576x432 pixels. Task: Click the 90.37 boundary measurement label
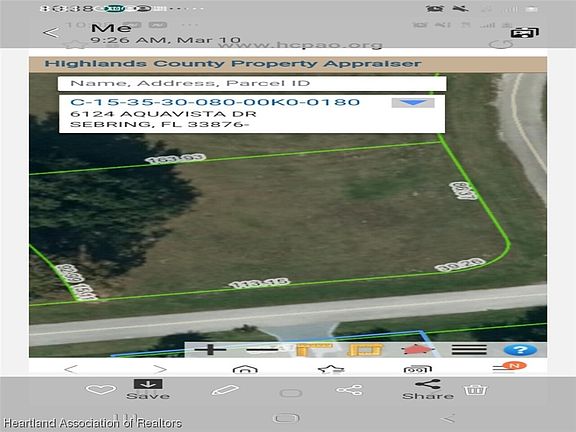[464, 191]
